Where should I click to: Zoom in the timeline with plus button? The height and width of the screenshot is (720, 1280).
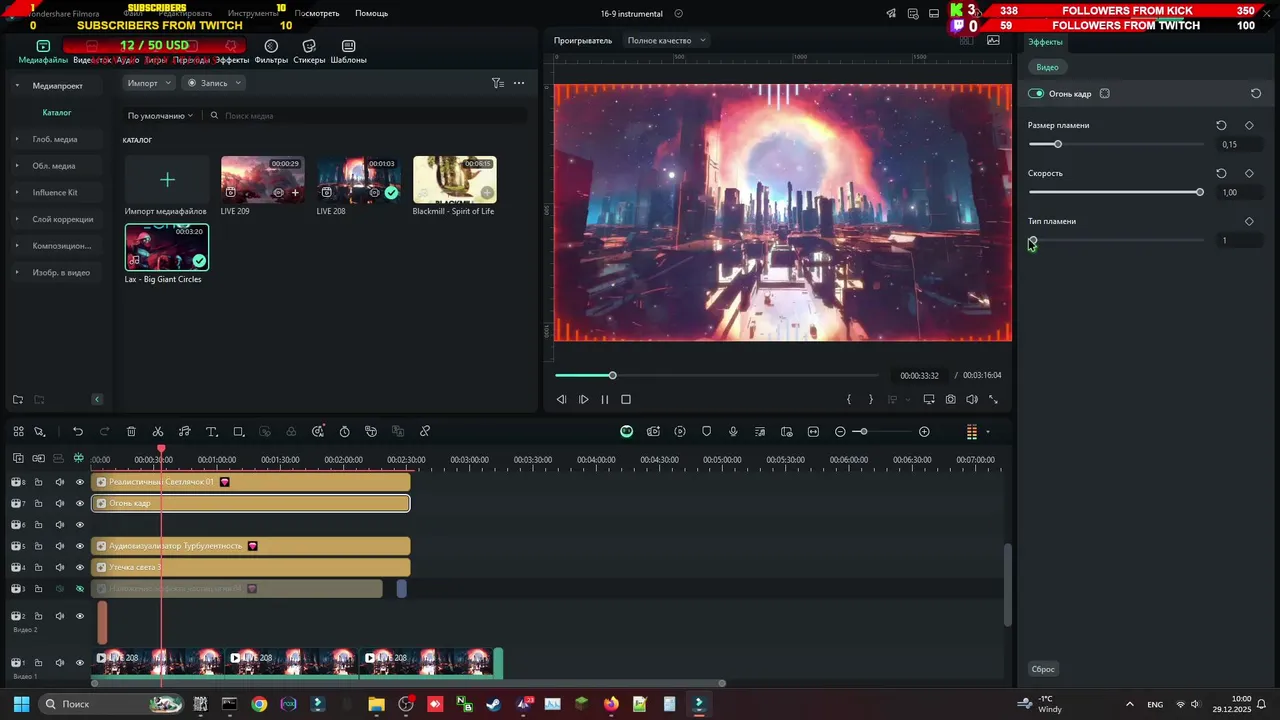[924, 432]
